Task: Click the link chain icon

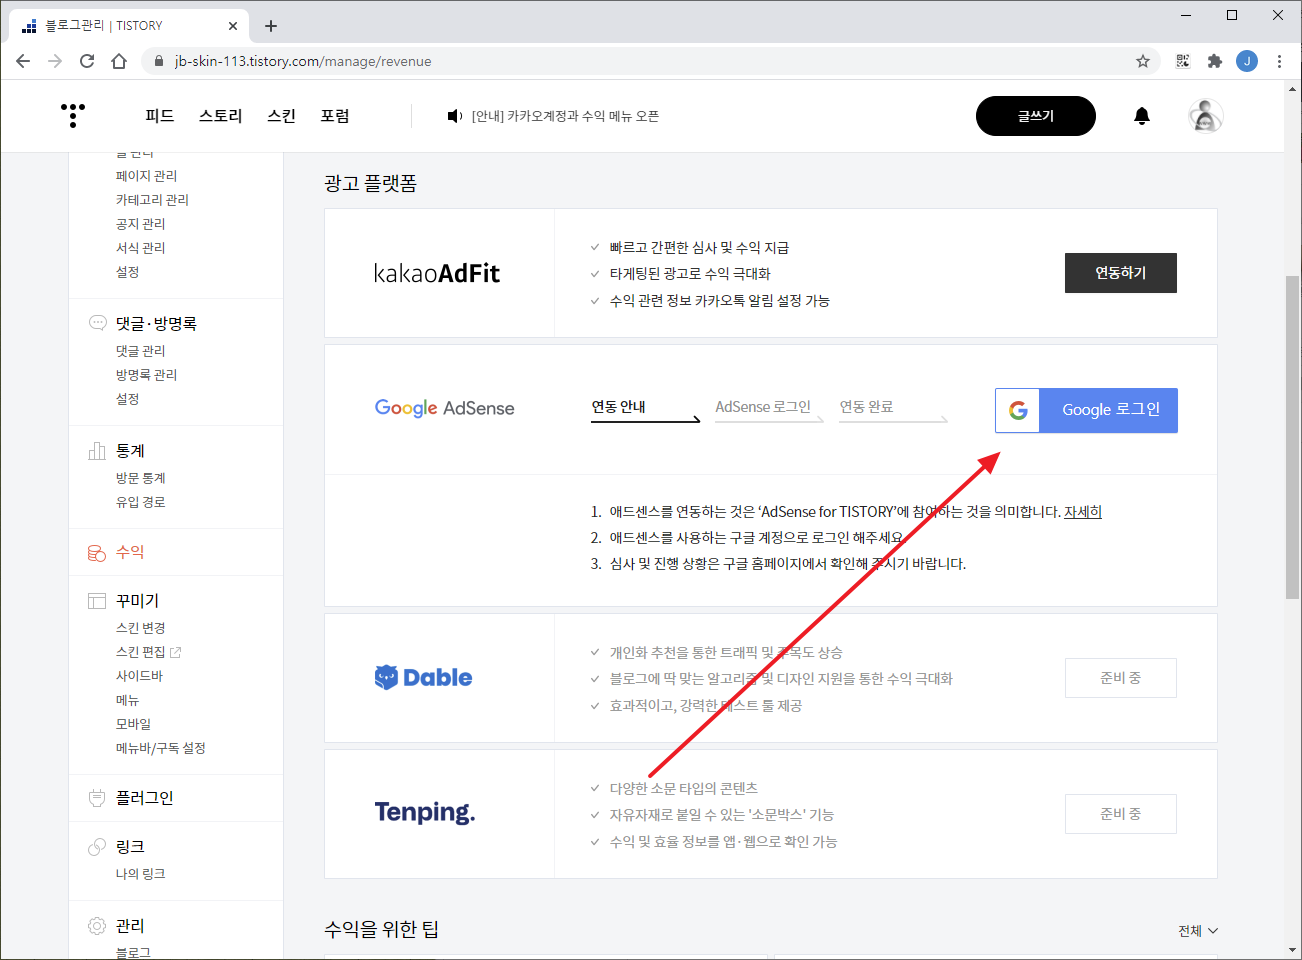Action: coord(97,847)
